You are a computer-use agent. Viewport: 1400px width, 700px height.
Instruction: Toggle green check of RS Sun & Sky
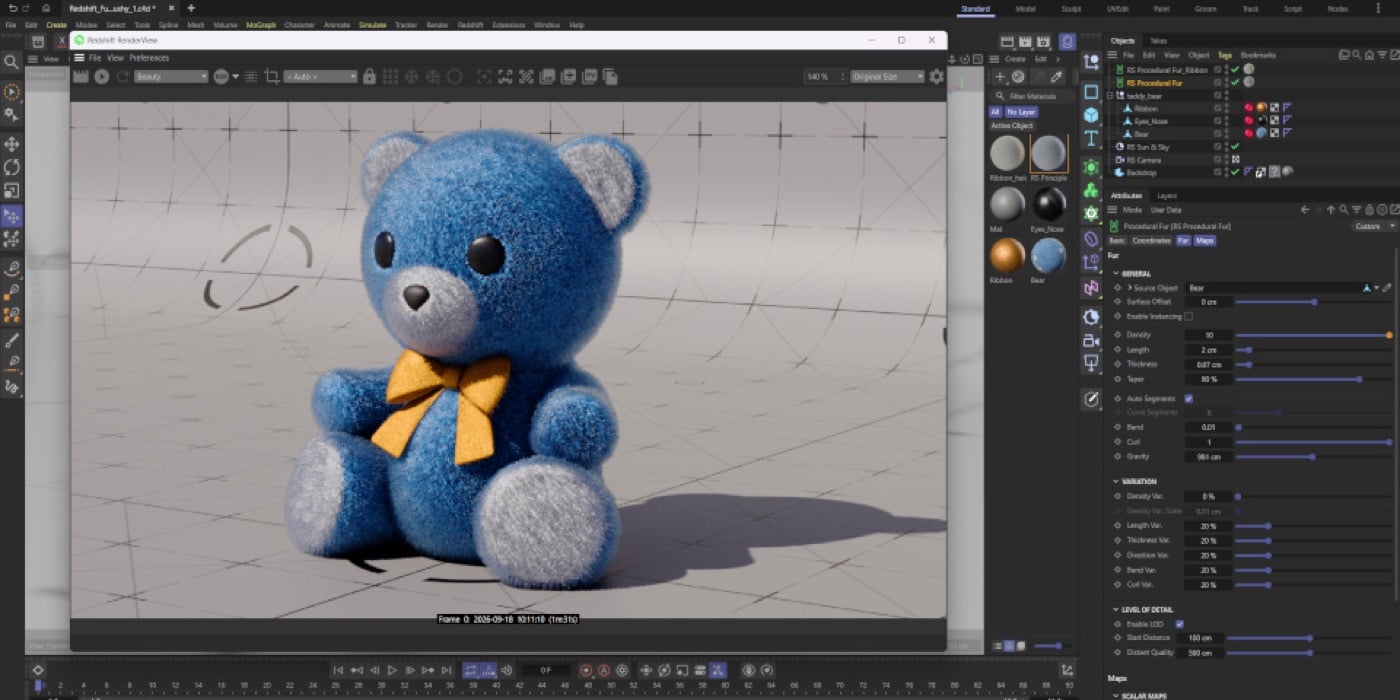(1235, 146)
